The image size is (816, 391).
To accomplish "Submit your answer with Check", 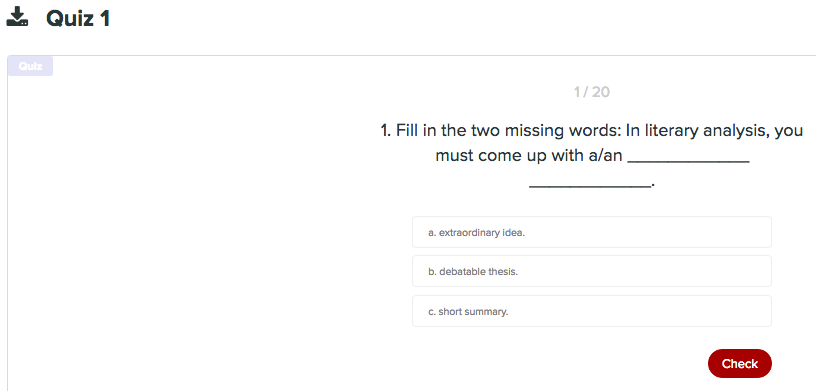I will click(740, 363).
